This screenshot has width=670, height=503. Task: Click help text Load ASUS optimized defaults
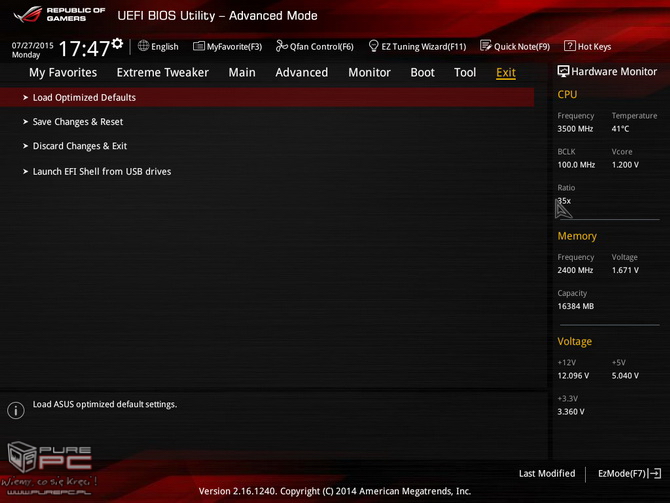105,404
